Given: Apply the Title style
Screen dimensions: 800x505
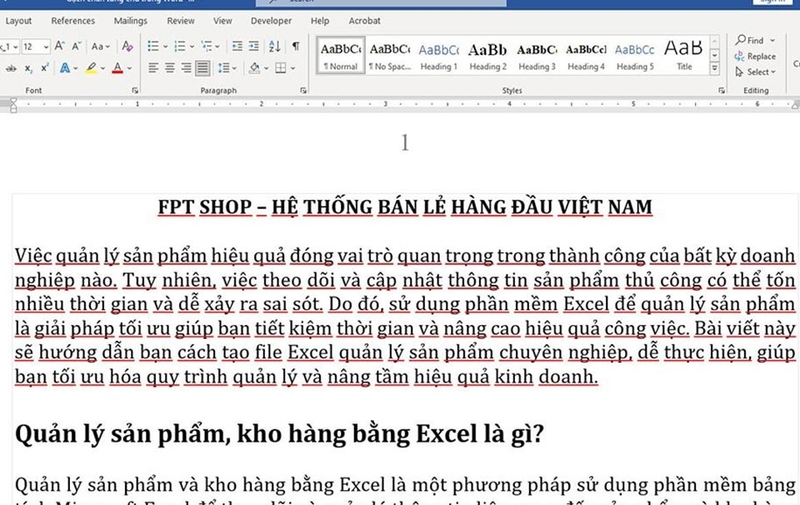Looking at the screenshot, I should pyautogui.click(x=684, y=56).
